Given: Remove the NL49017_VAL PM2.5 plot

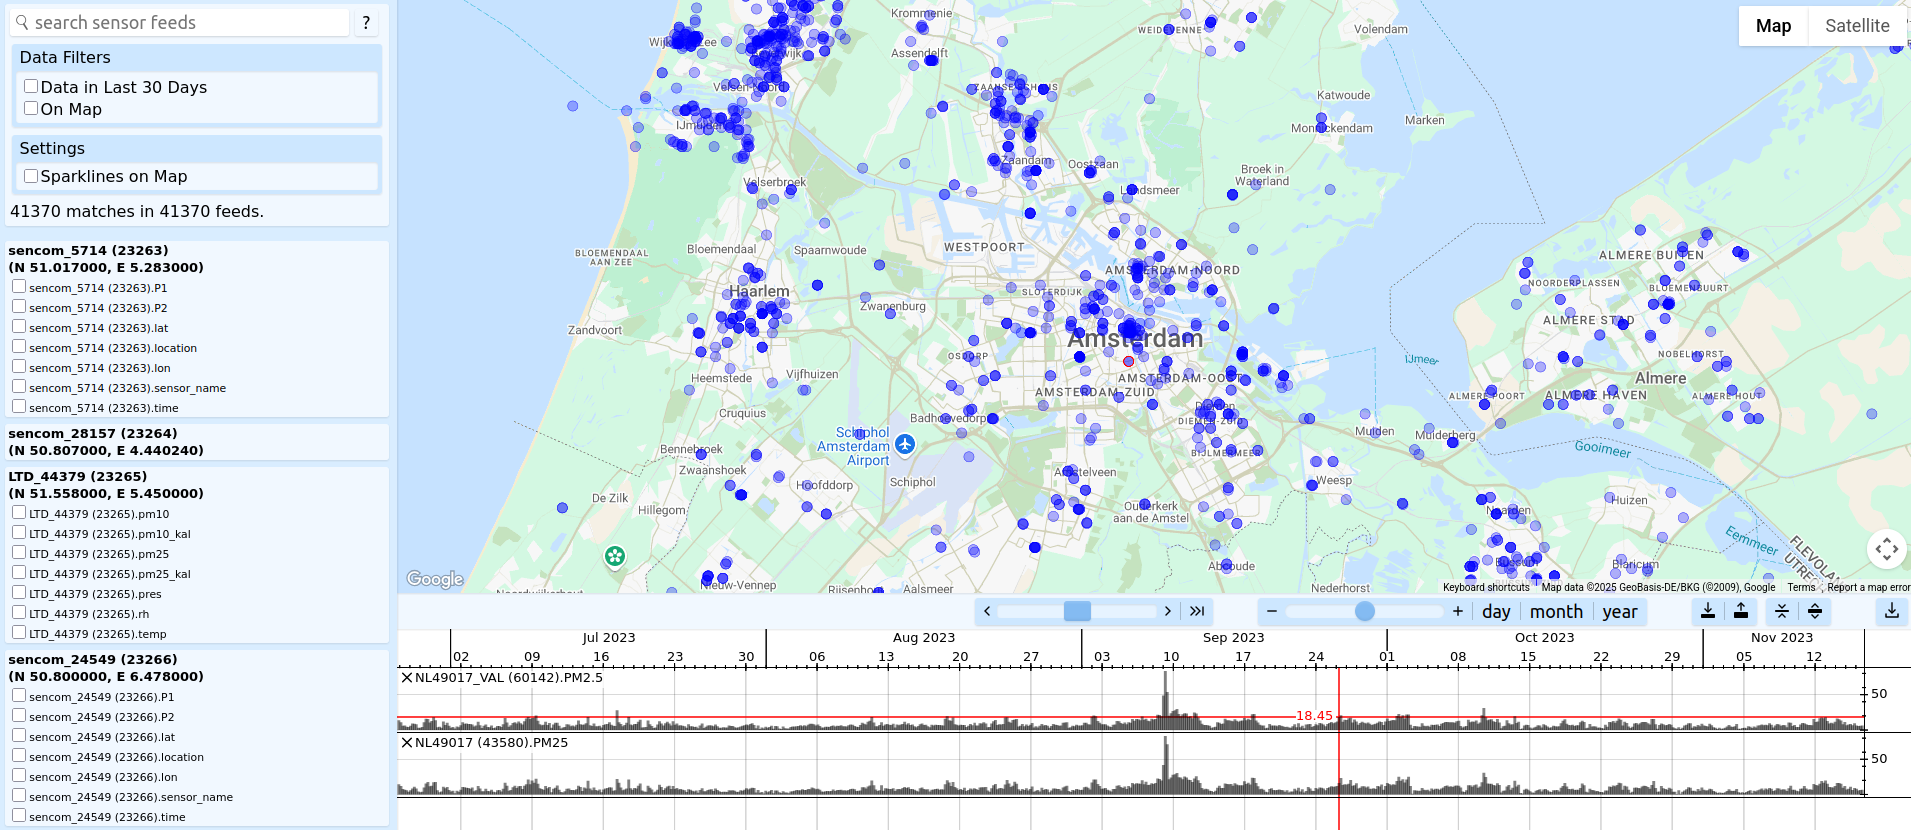Looking at the screenshot, I should click(x=407, y=678).
